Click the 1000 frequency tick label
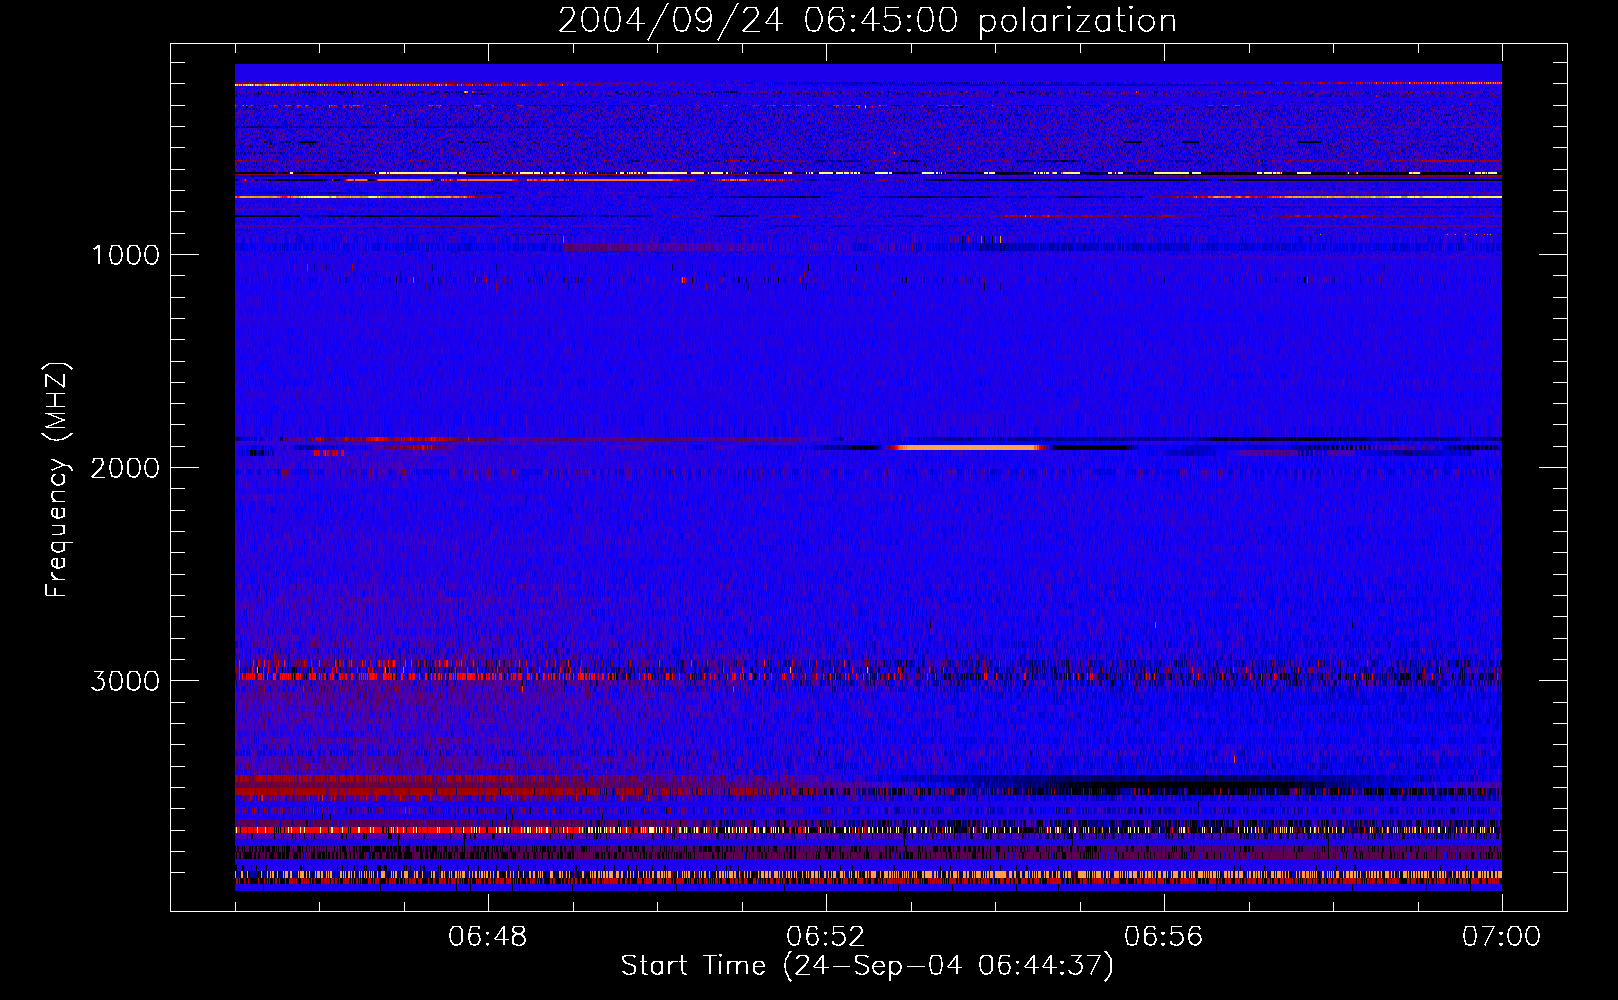This screenshot has width=1618, height=1000. (125, 254)
